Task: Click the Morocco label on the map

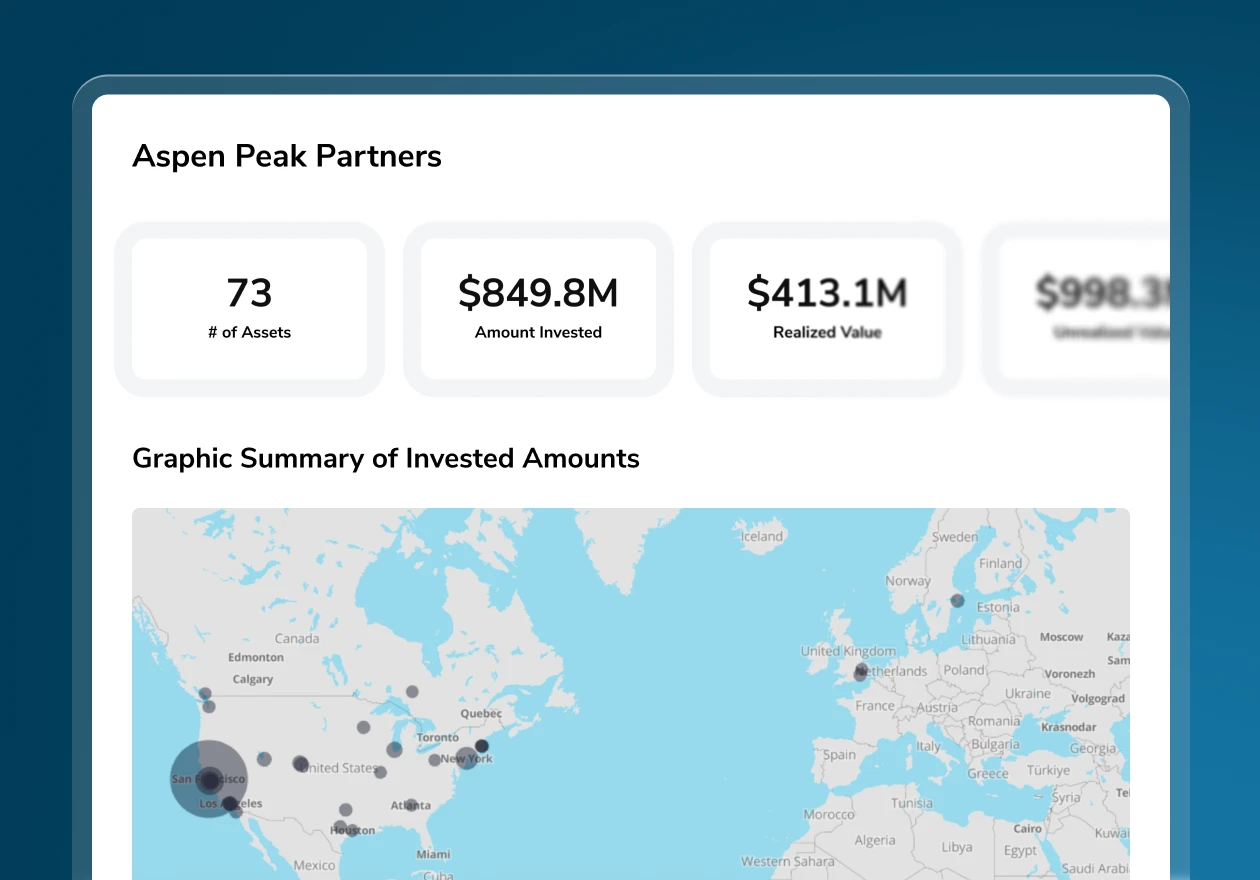Action: 829,814
